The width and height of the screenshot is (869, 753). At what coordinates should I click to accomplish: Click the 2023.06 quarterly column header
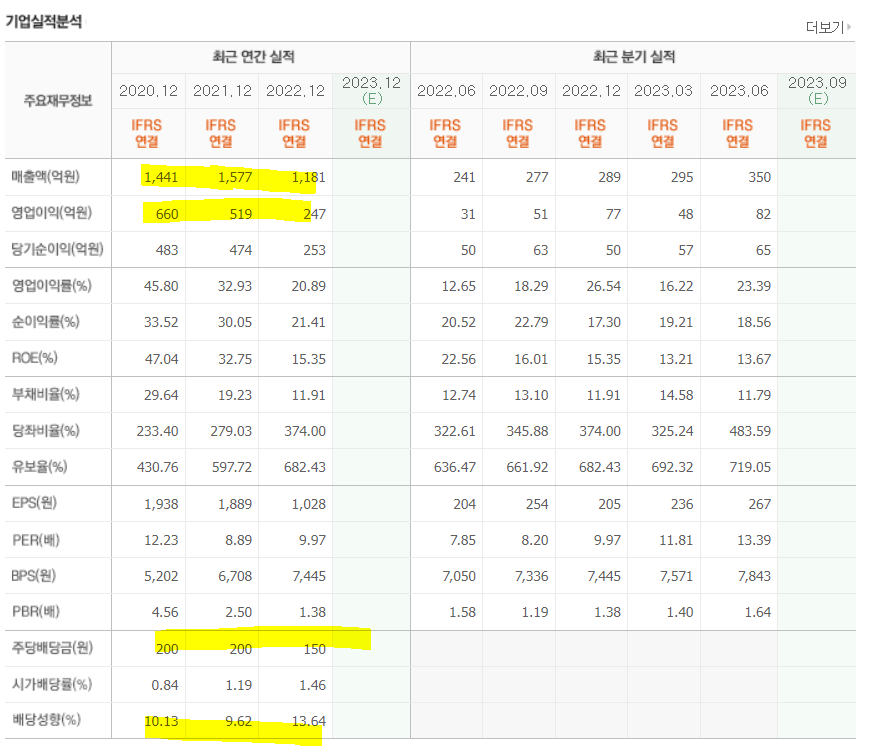(739, 91)
